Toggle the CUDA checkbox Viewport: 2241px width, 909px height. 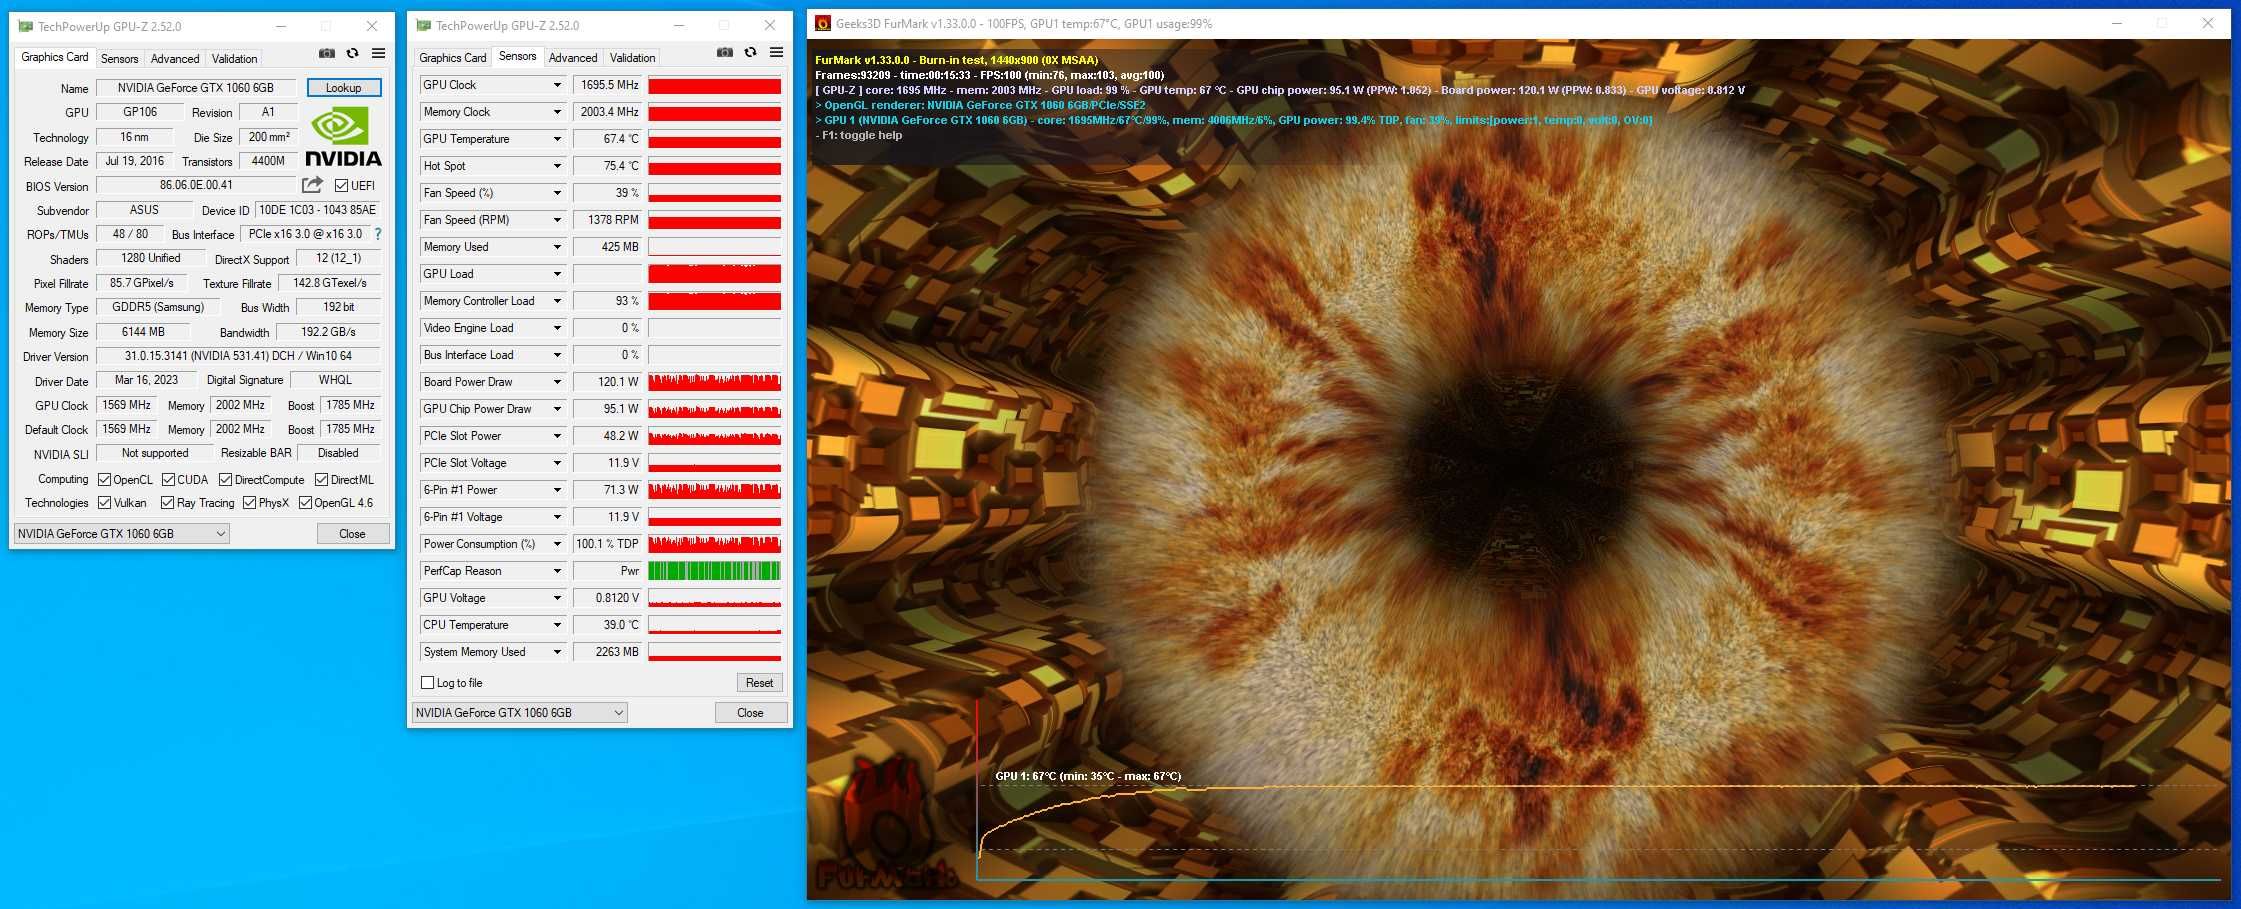pyautogui.click(x=169, y=480)
